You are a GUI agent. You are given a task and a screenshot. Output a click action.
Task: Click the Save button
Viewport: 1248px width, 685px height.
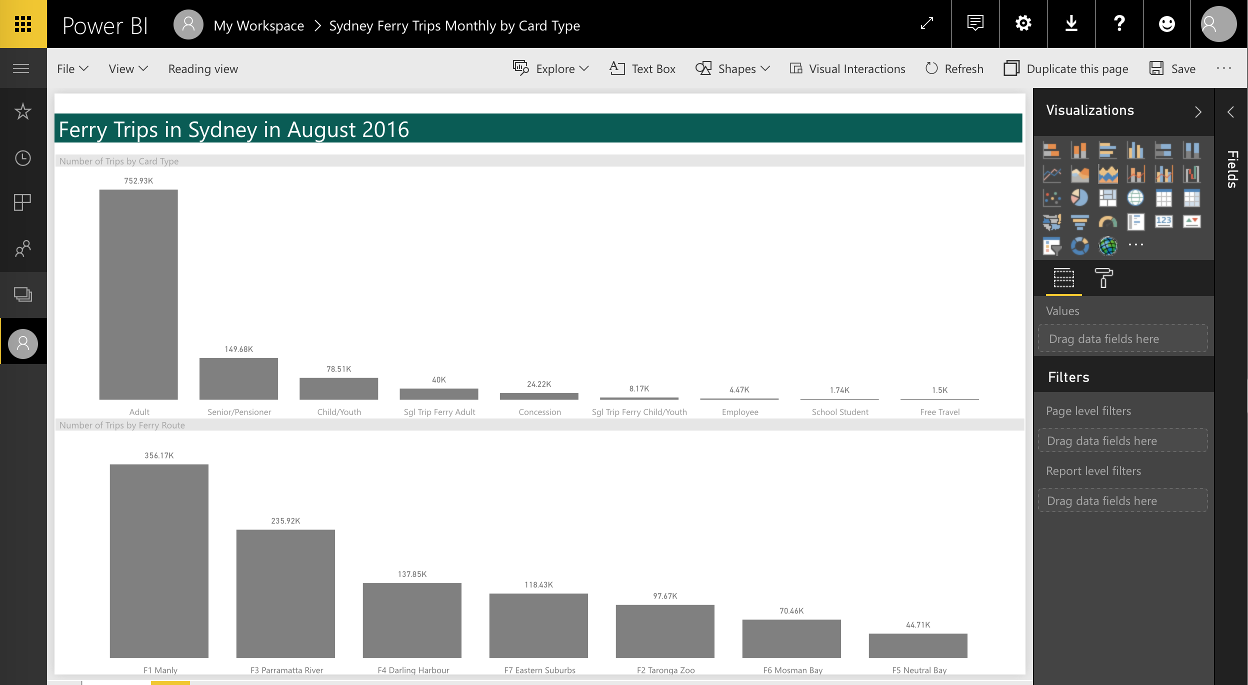pyautogui.click(x=1172, y=69)
